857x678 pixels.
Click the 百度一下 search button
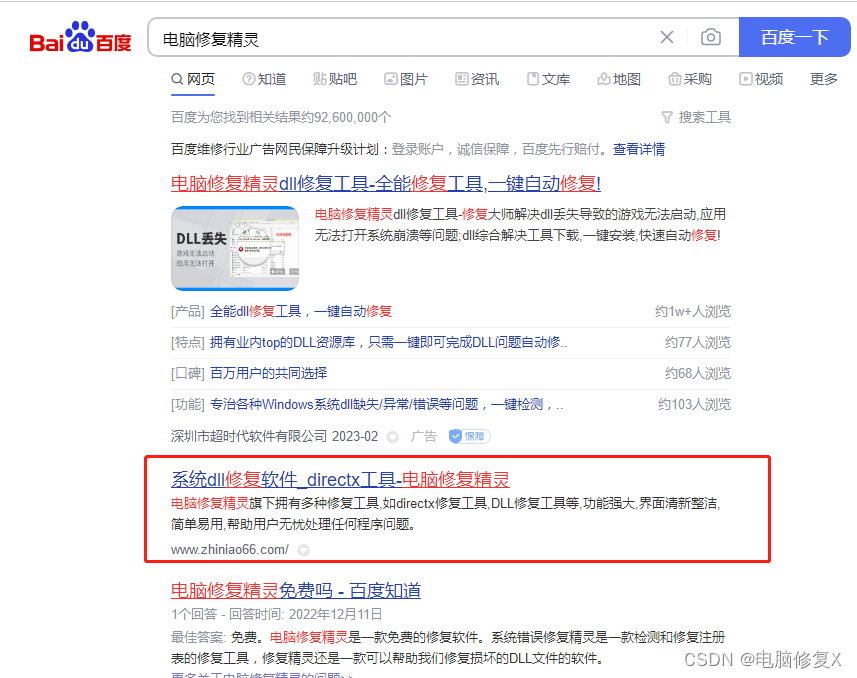click(x=794, y=37)
